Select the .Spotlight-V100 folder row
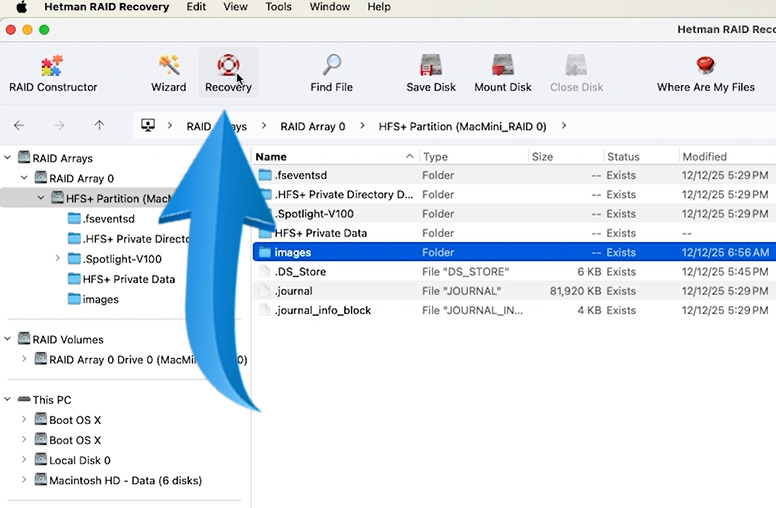 (514, 214)
